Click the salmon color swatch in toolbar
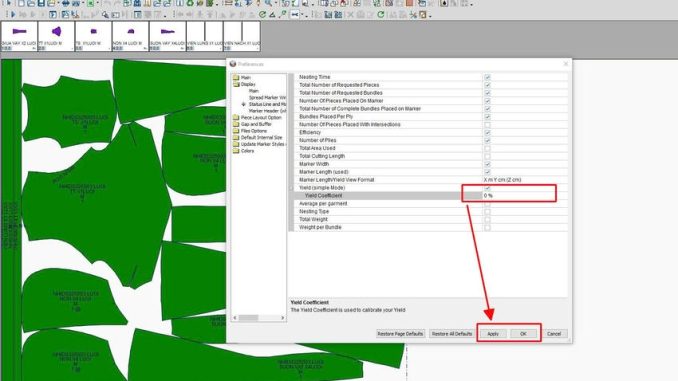 pos(409,3)
